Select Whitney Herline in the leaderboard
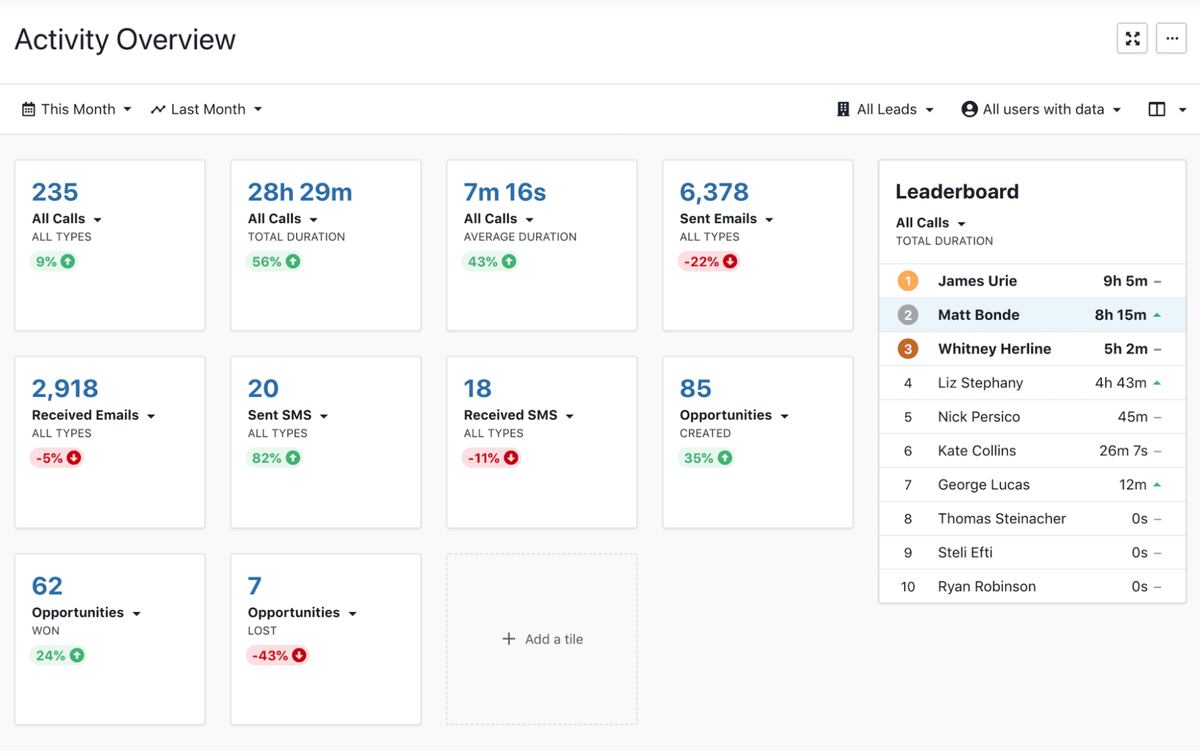Viewport: 1200px width, 753px height. click(1032, 349)
